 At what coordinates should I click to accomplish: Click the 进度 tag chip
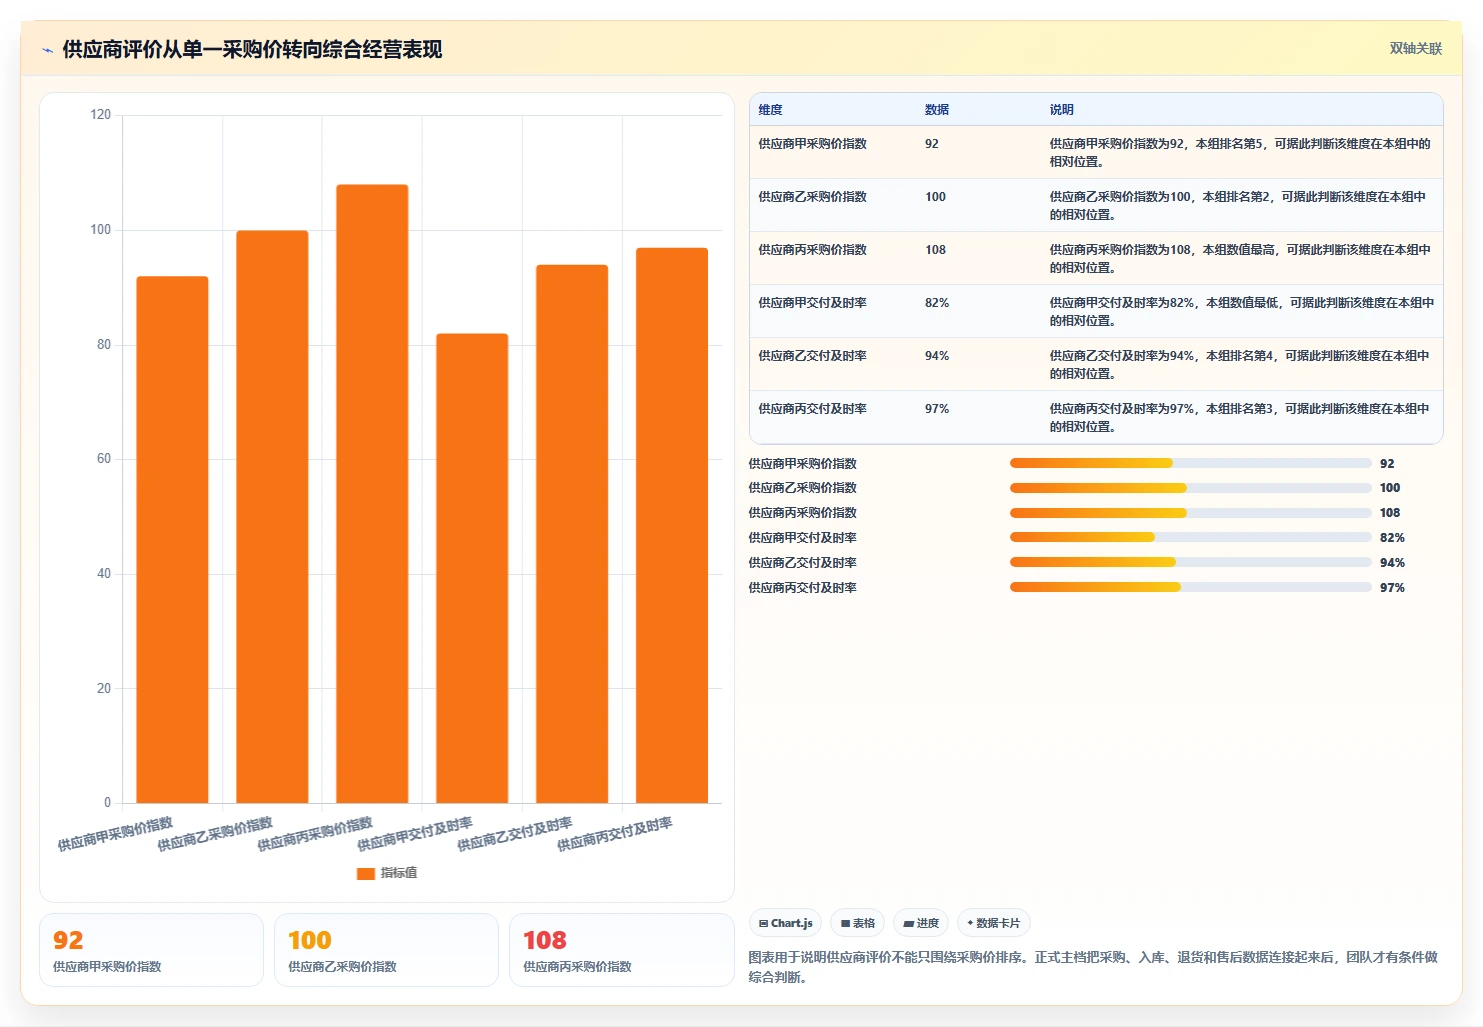[x=921, y=923]
